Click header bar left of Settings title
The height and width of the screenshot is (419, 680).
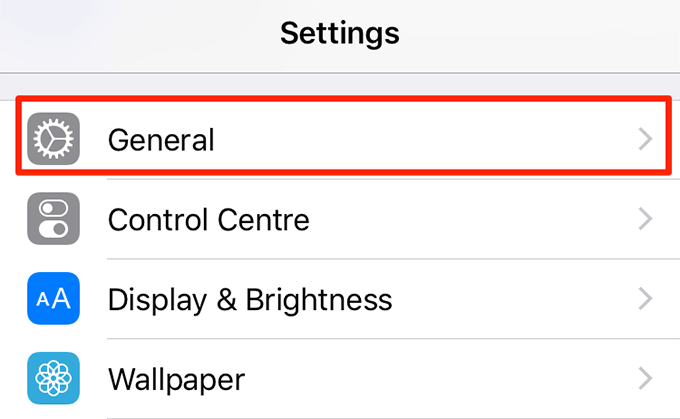click(120, 33)
